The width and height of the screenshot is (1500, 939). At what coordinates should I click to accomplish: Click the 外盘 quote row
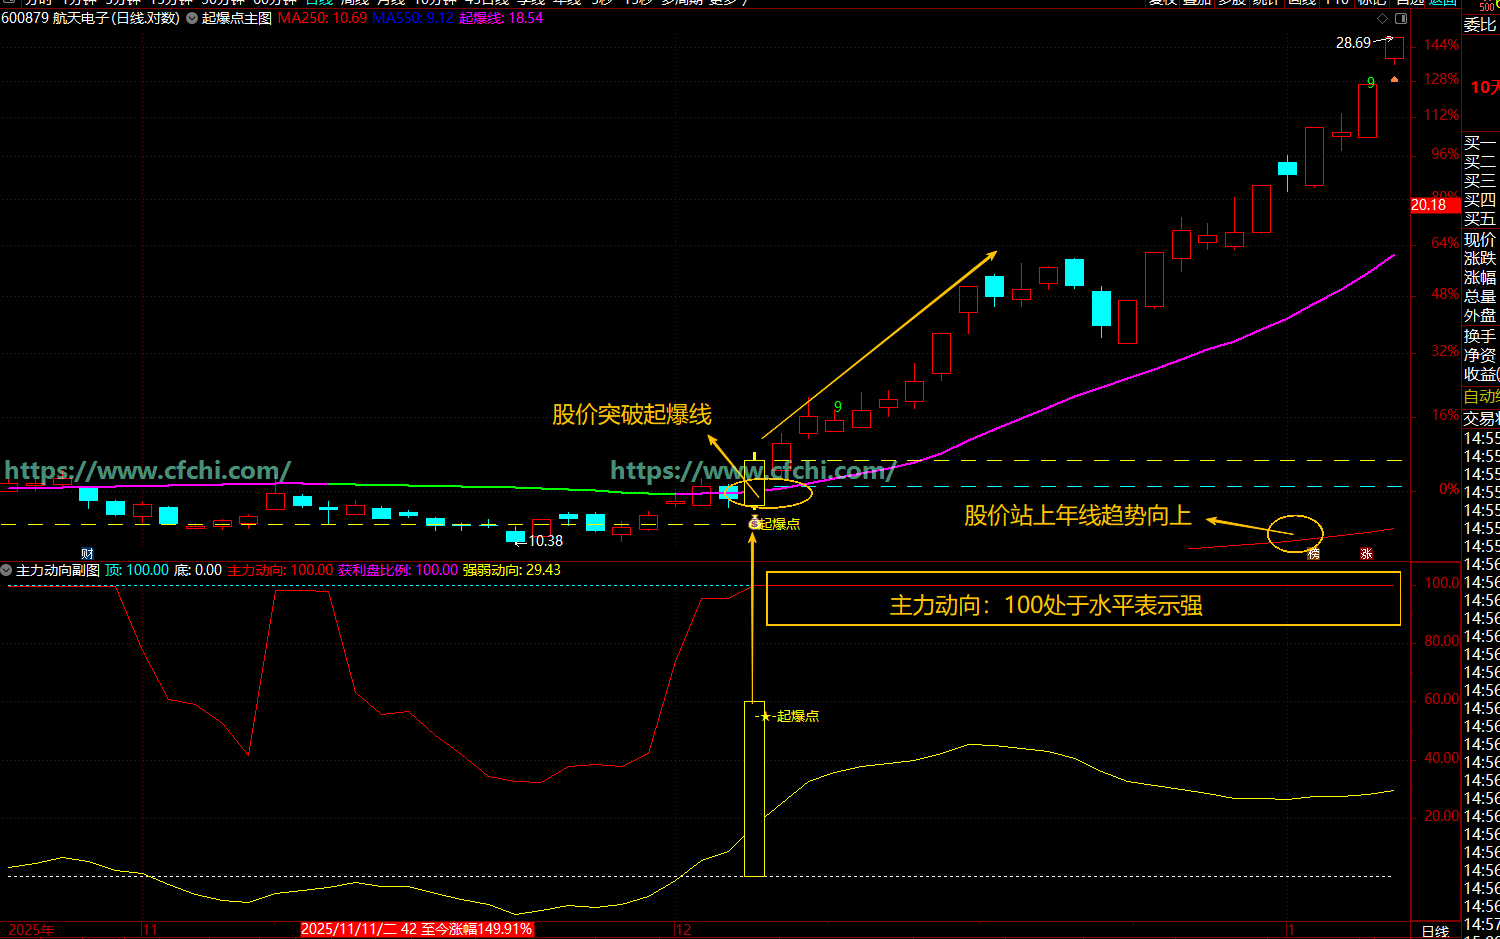[x=1481, y=316]
